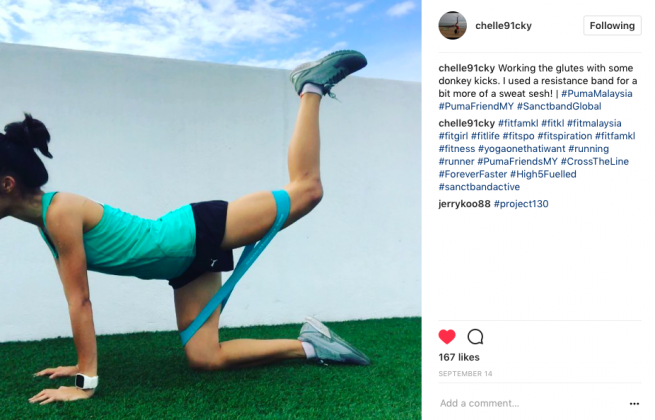This screenshot has height=420, width=655.
Task: Open the #fitmalaysia hashtag
Action: coord(594,123)
